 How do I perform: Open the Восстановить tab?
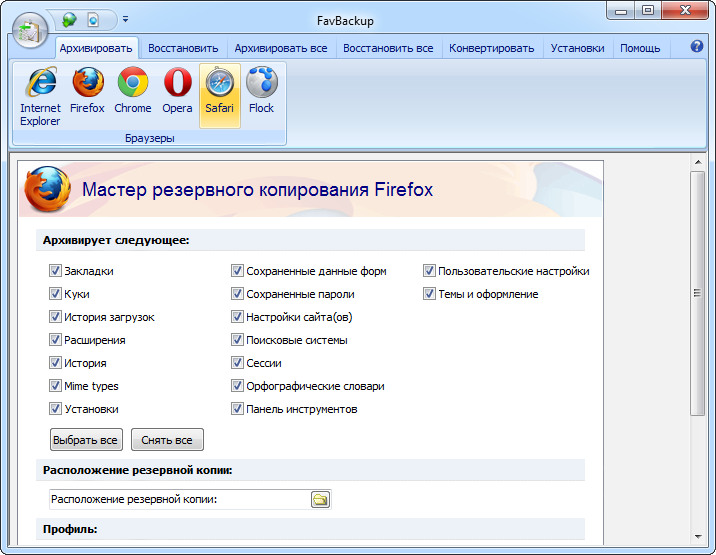coord(183,48)
